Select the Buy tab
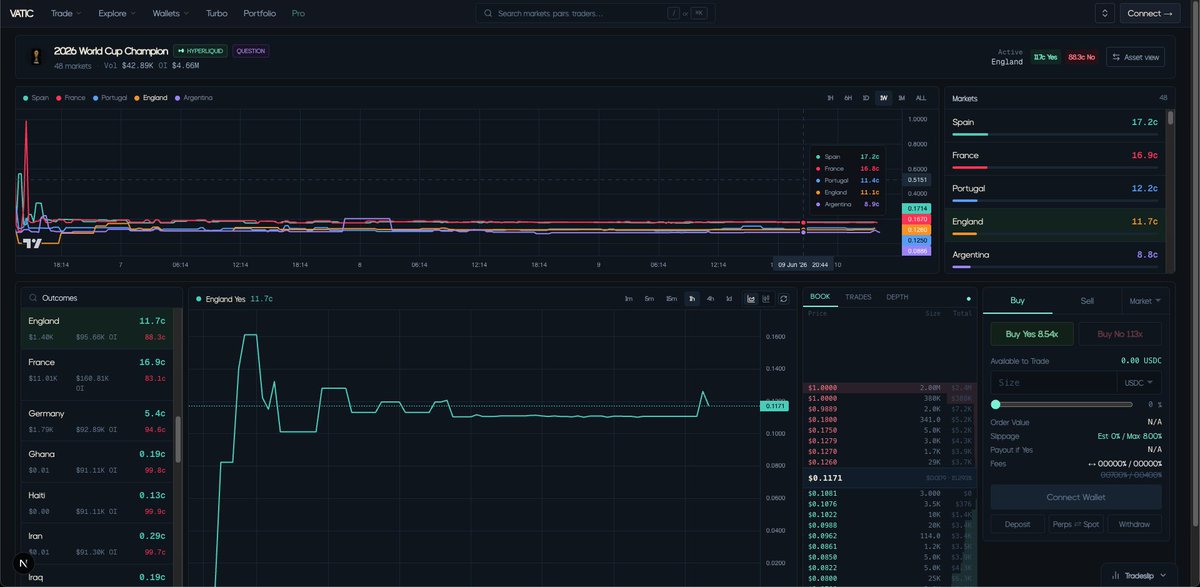 (x=1017, y=300)
